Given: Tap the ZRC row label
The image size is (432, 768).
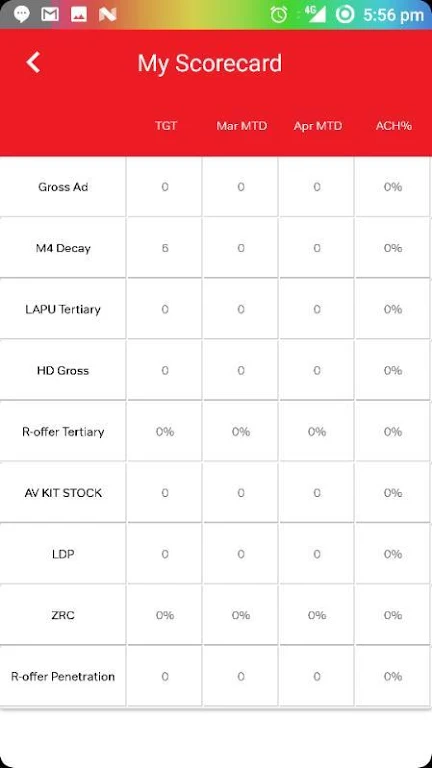Looking at the screenshot, I should tap(63, 615).
